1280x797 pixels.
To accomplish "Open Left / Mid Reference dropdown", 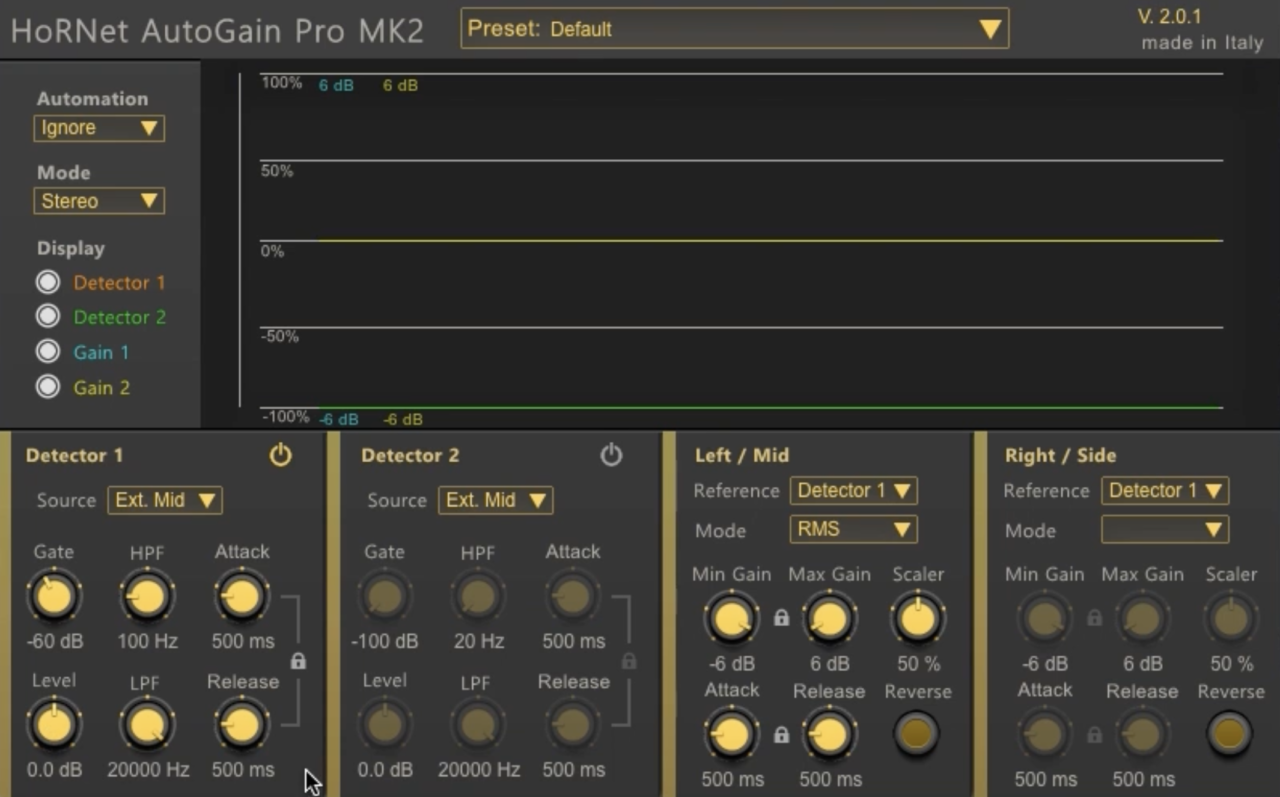I will coord(854,491).
